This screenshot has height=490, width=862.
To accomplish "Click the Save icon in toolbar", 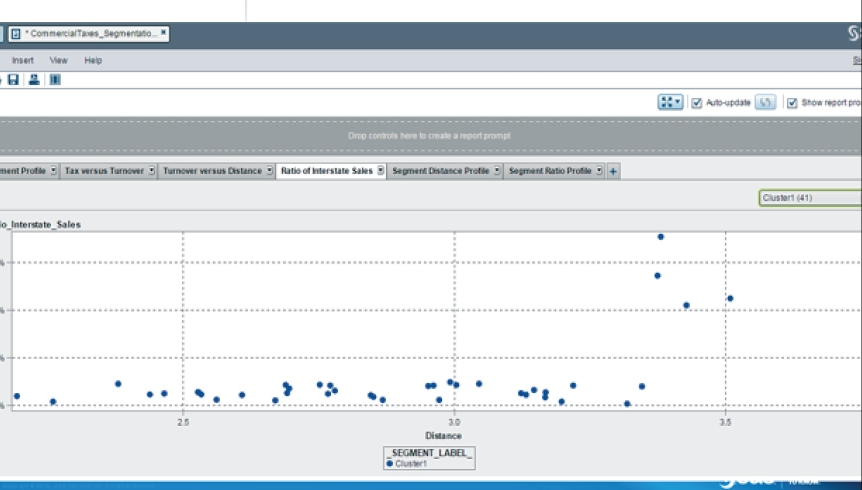I will tap(14, 80).
